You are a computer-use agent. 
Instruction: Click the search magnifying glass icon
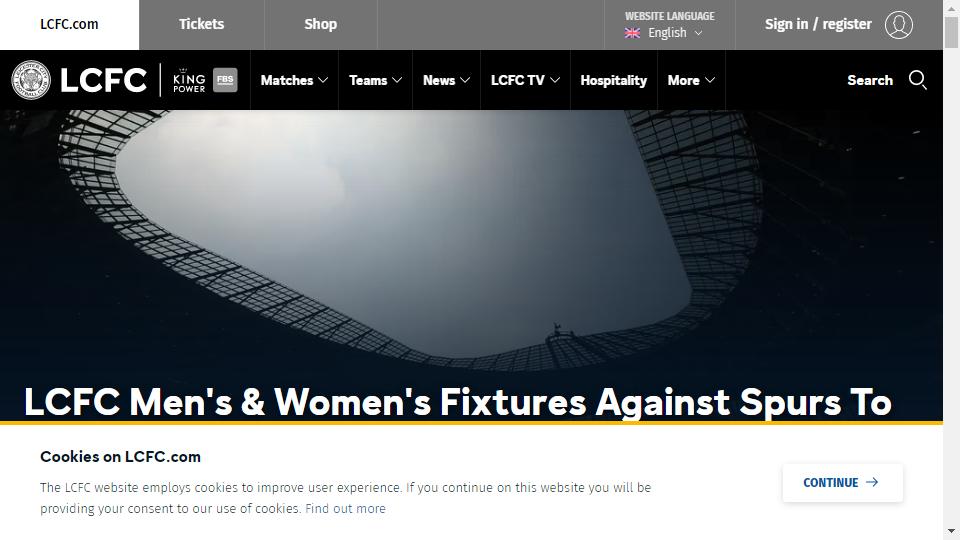(x=917, y=80)
